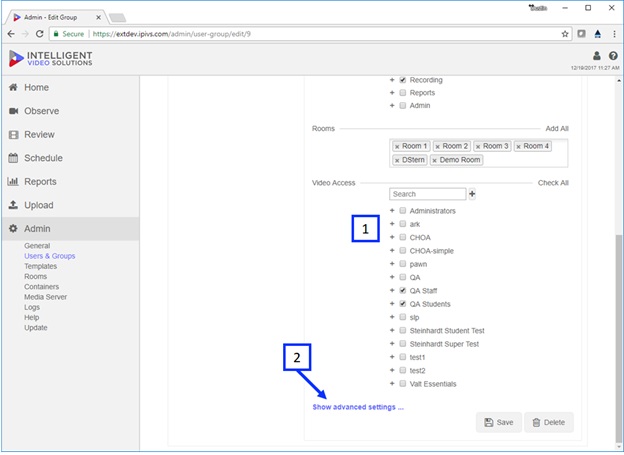
Task: Close the Admin - Edit Group tab
Action: [98, 18]
